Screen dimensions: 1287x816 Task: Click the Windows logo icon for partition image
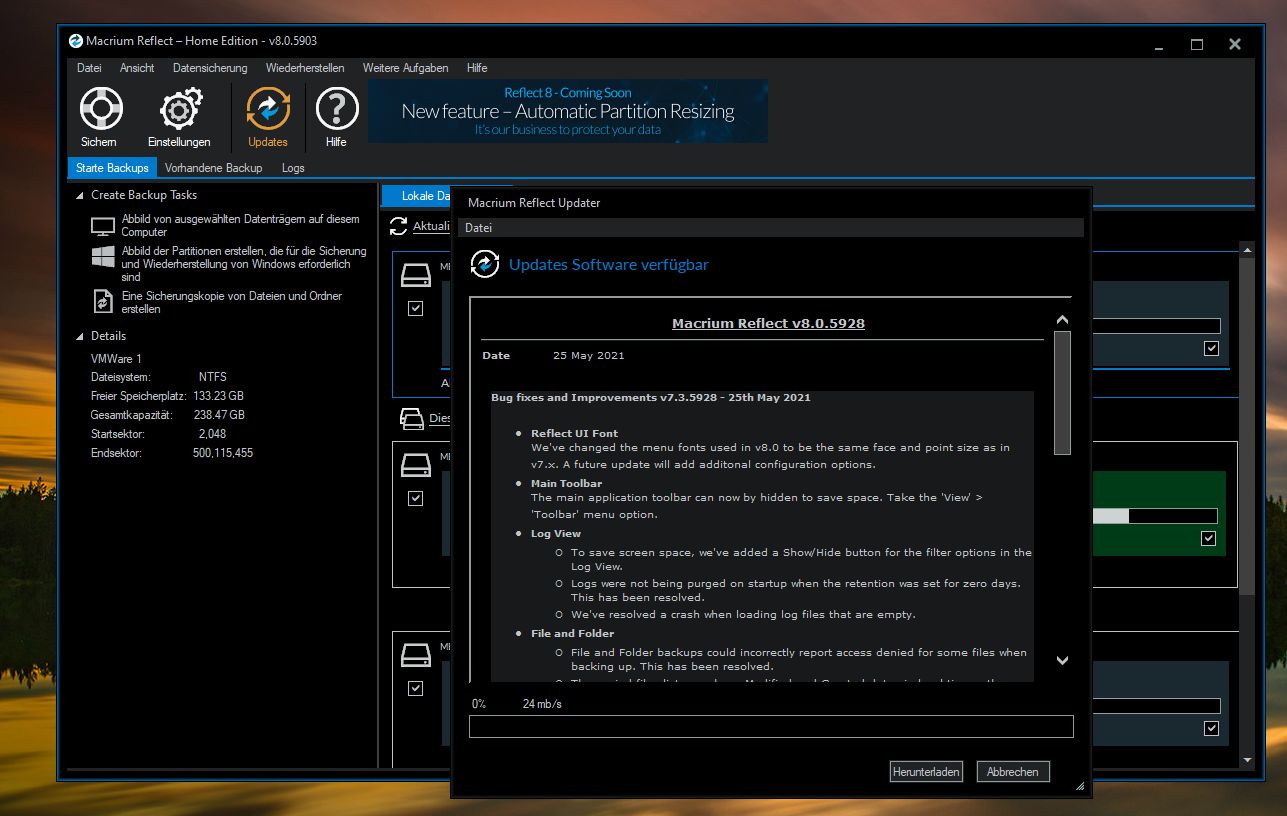[x=103, y=257]
